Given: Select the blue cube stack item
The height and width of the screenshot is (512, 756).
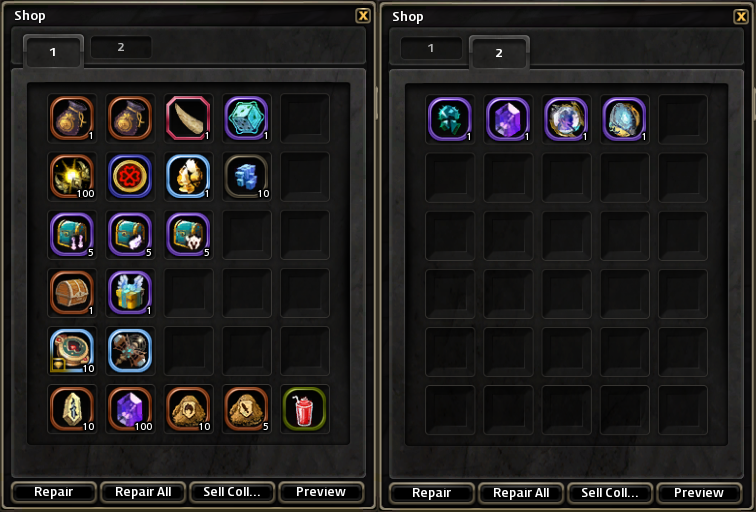Looking at the screenshot, I should (246, 176).
